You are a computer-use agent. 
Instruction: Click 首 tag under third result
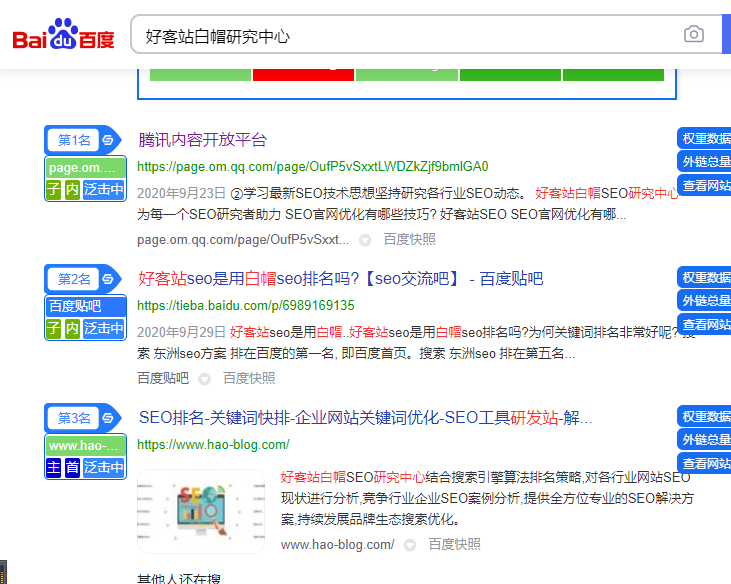(x=72, y=467)
